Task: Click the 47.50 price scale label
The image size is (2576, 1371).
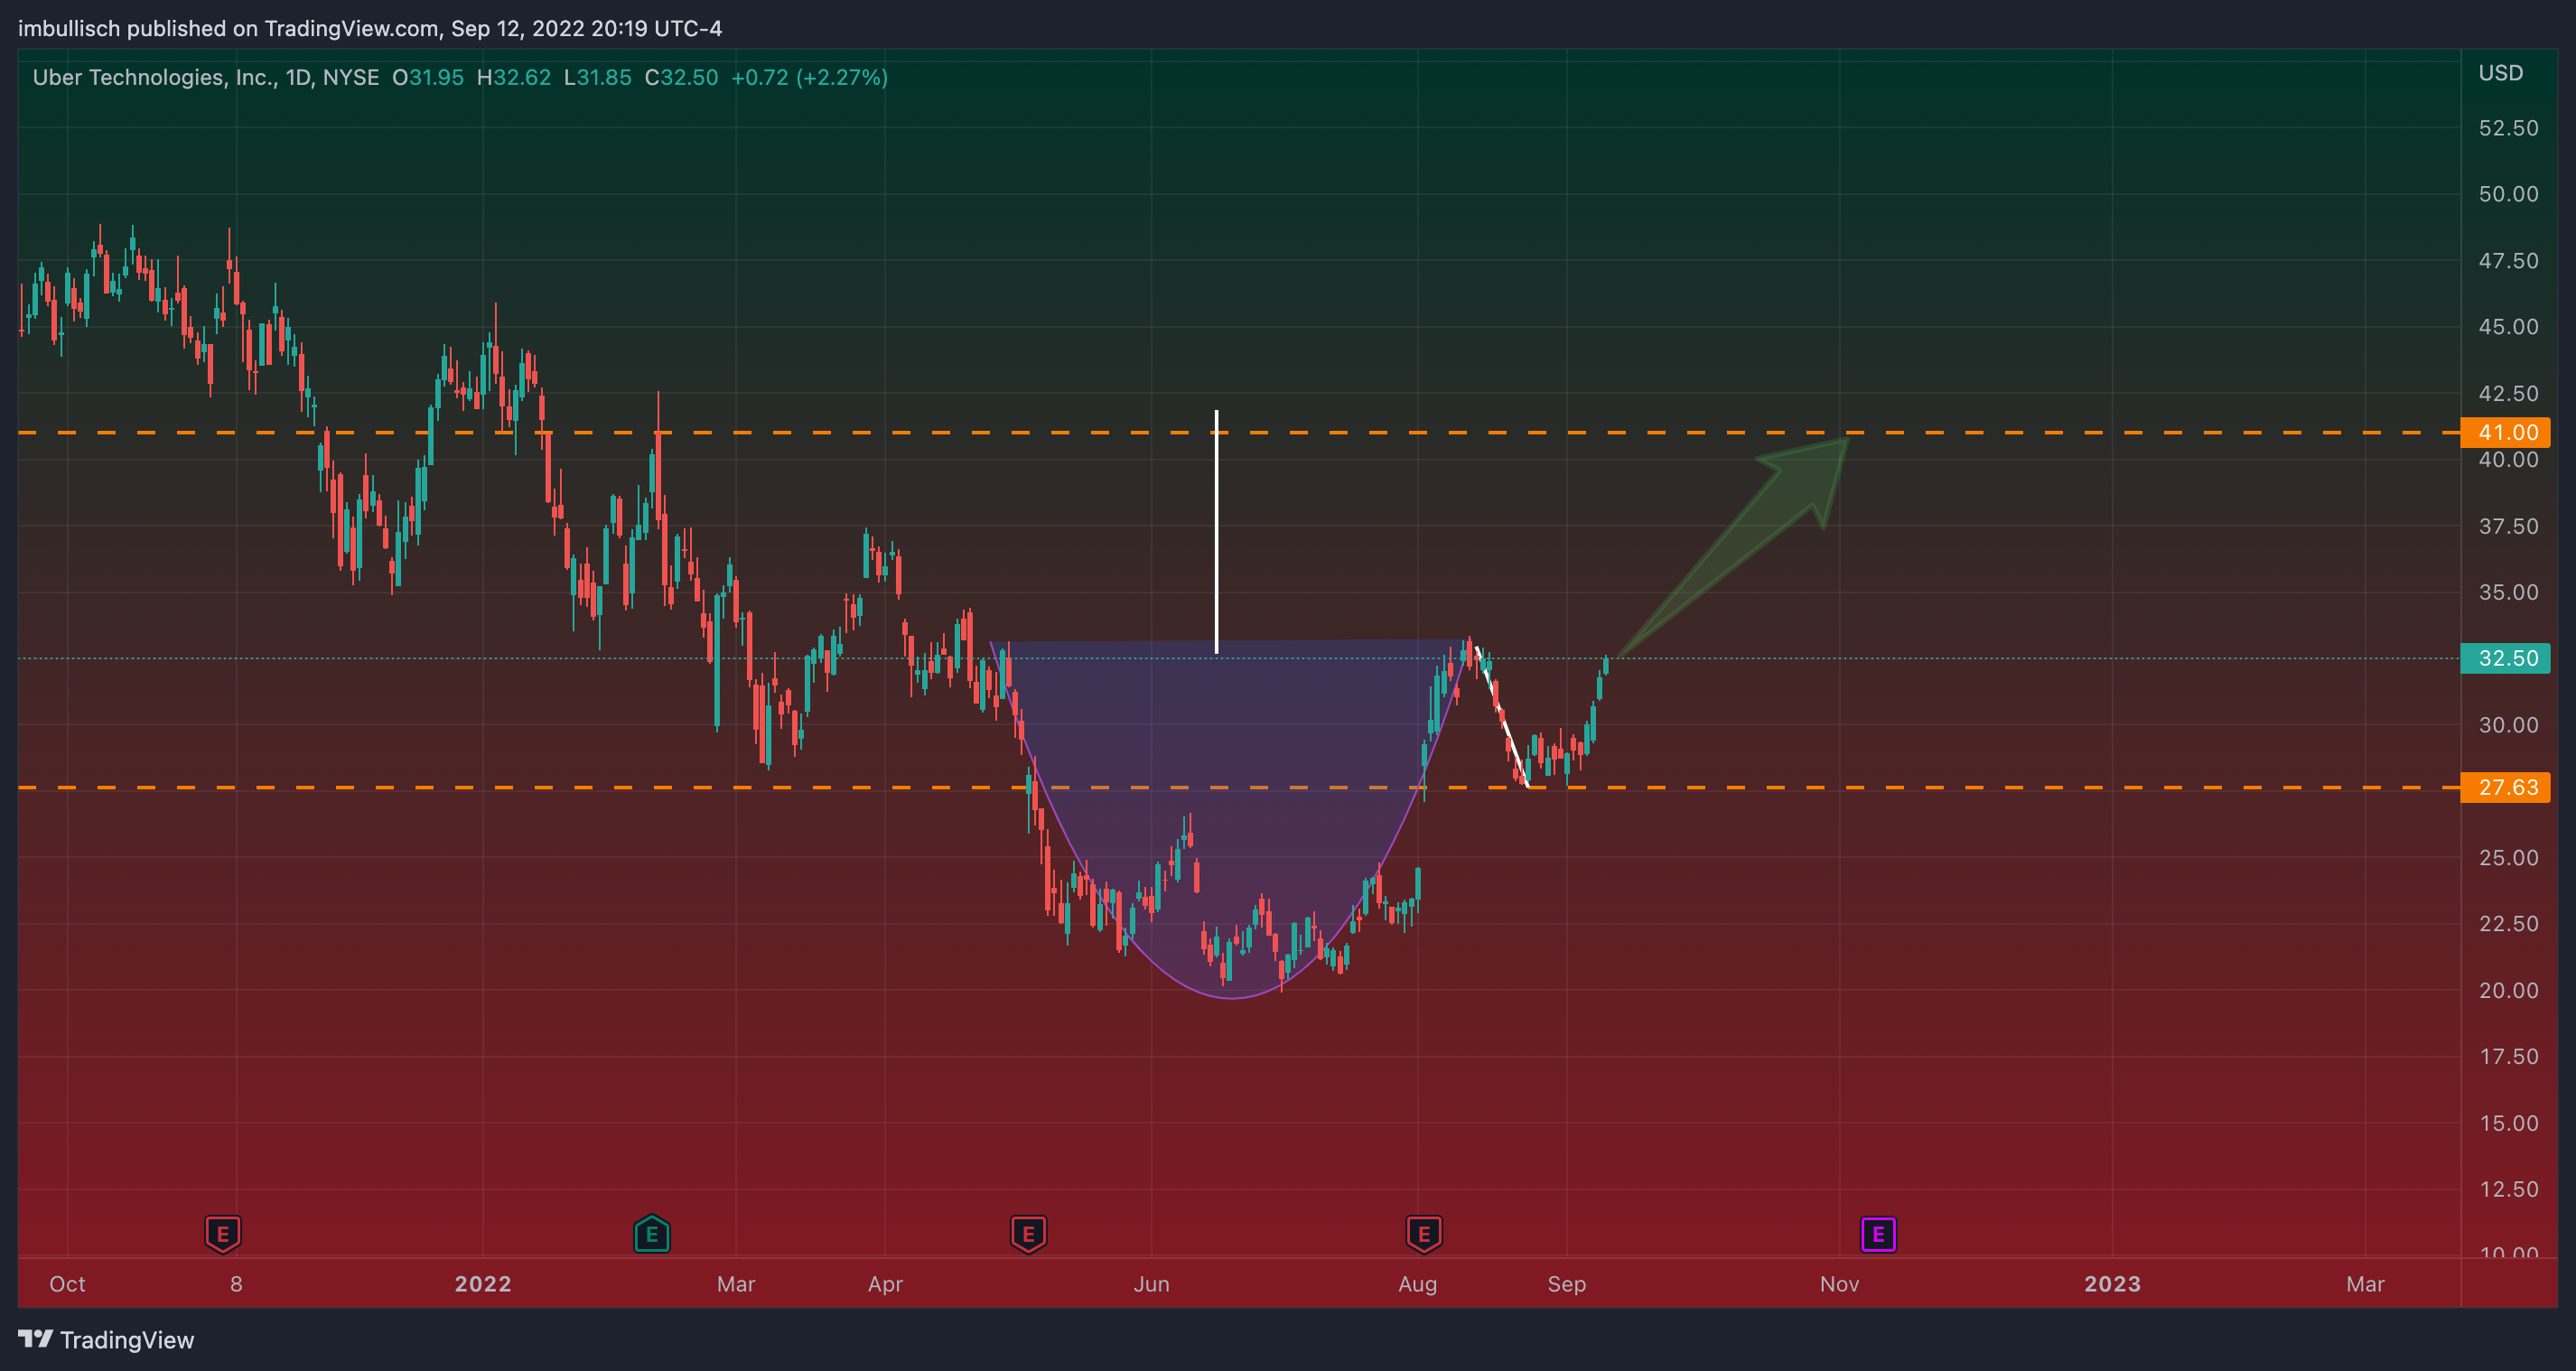Action: pos(2508,261)
